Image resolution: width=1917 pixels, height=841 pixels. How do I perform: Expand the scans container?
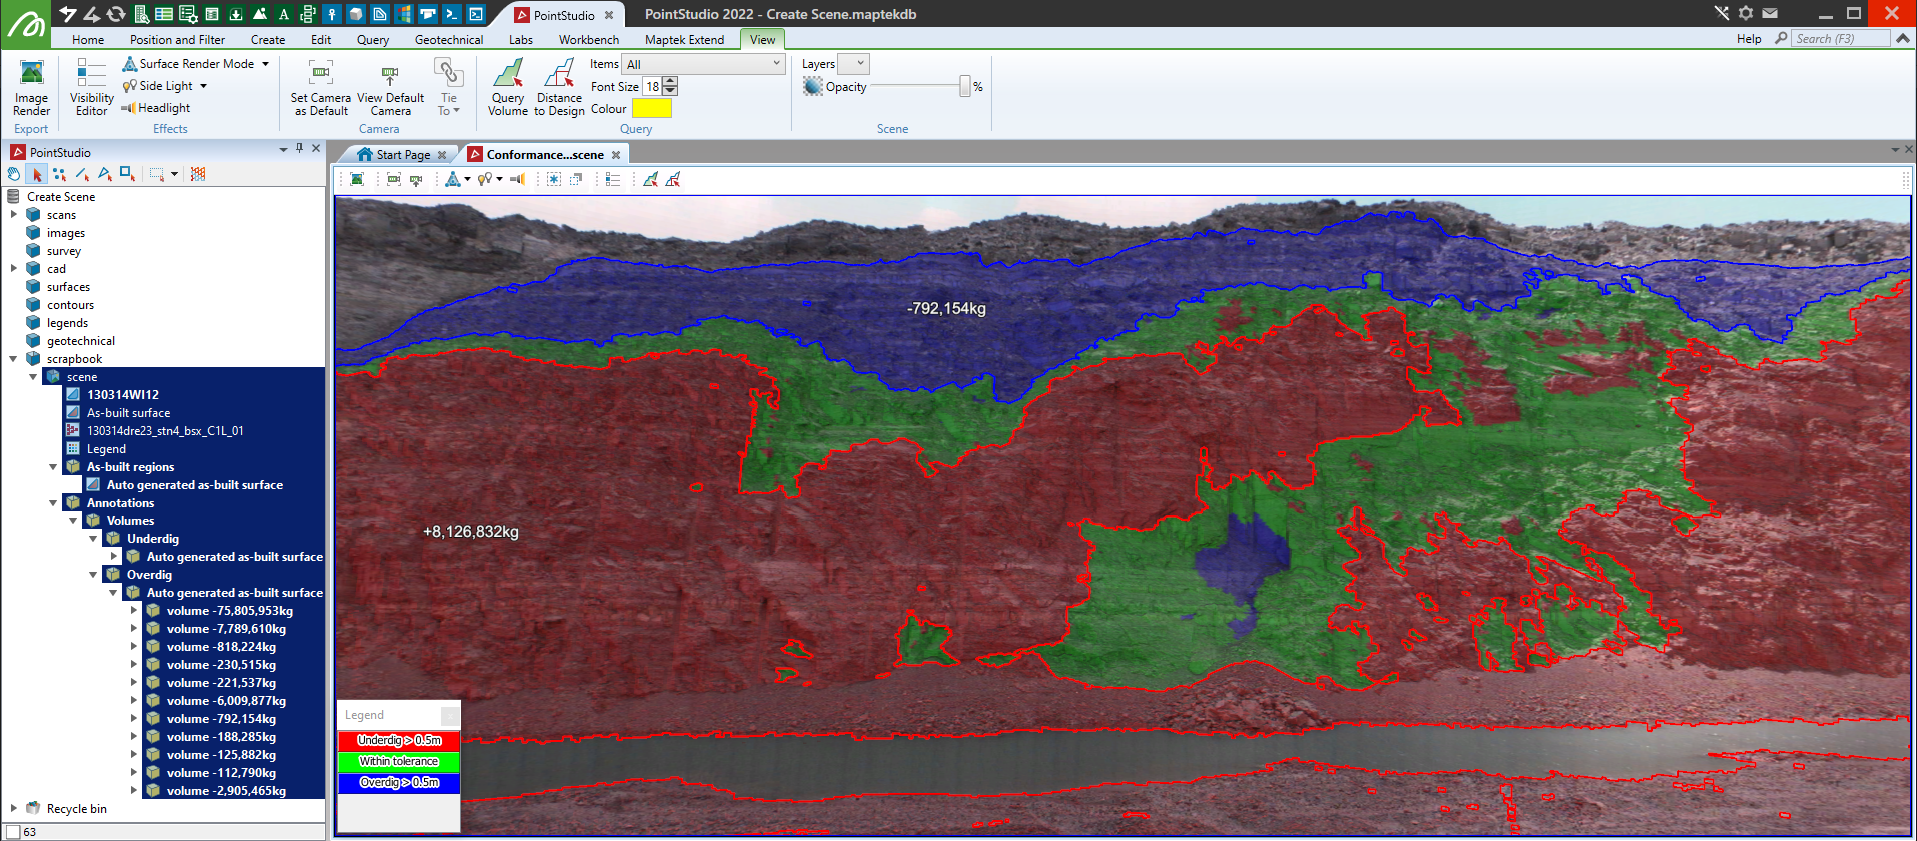[13, 214]
